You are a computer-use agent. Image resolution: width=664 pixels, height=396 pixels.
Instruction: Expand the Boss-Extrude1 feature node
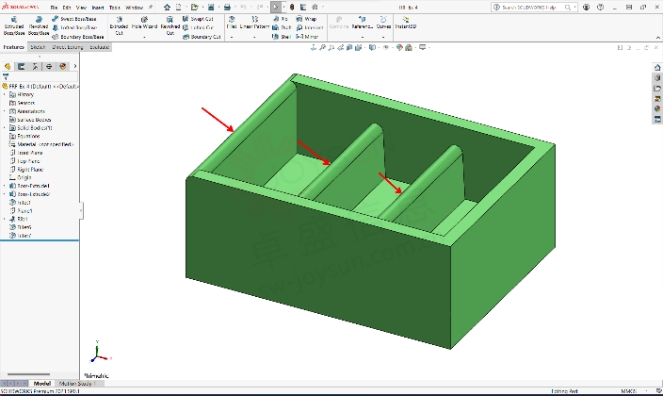point(5,186)
